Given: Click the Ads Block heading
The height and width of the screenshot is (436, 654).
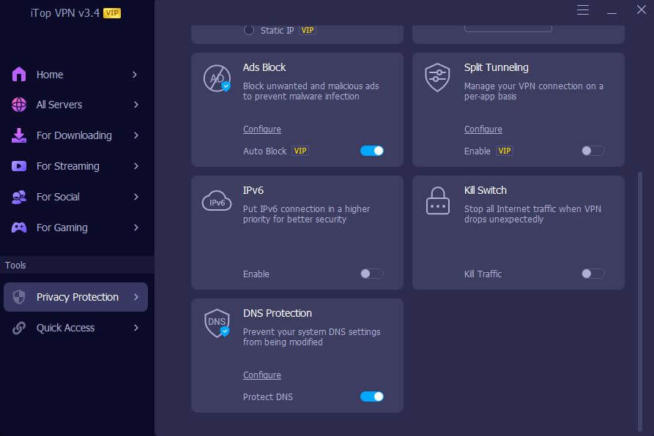Looking at the screenshot, I should (264, 67).
